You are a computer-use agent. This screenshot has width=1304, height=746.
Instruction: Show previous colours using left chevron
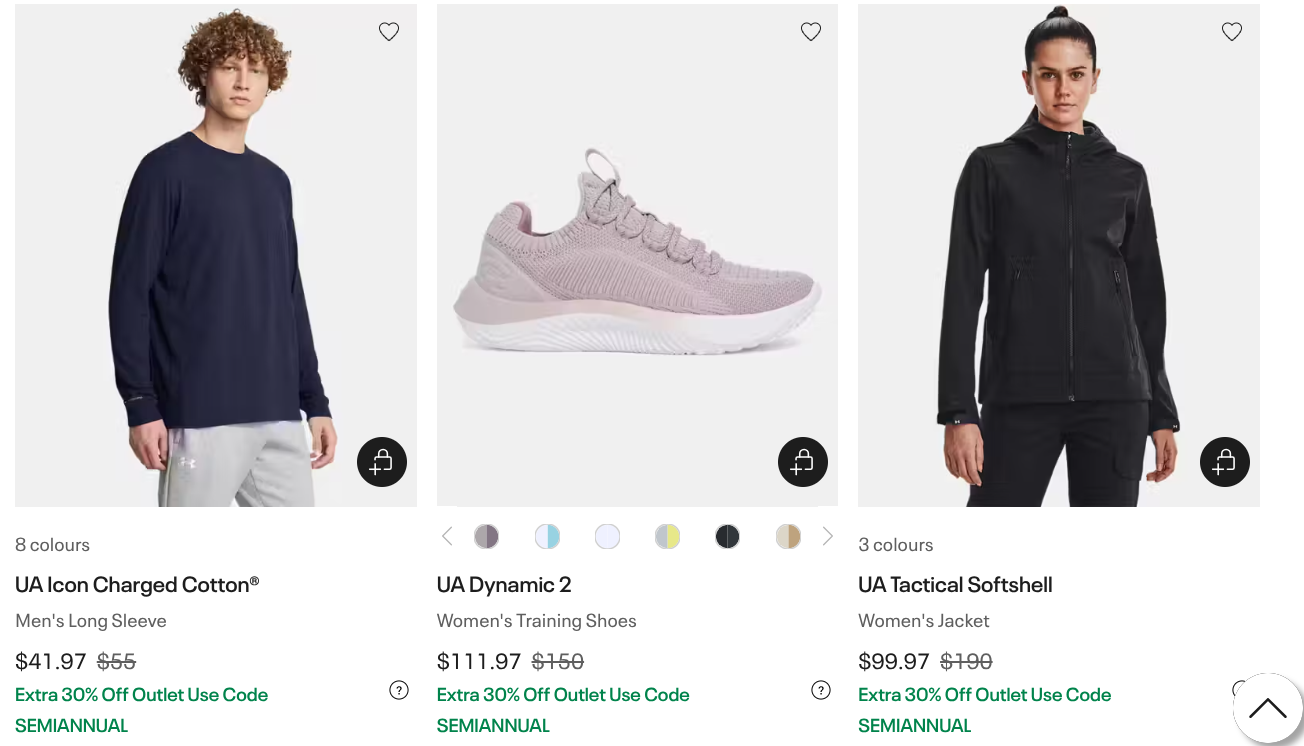447,536
